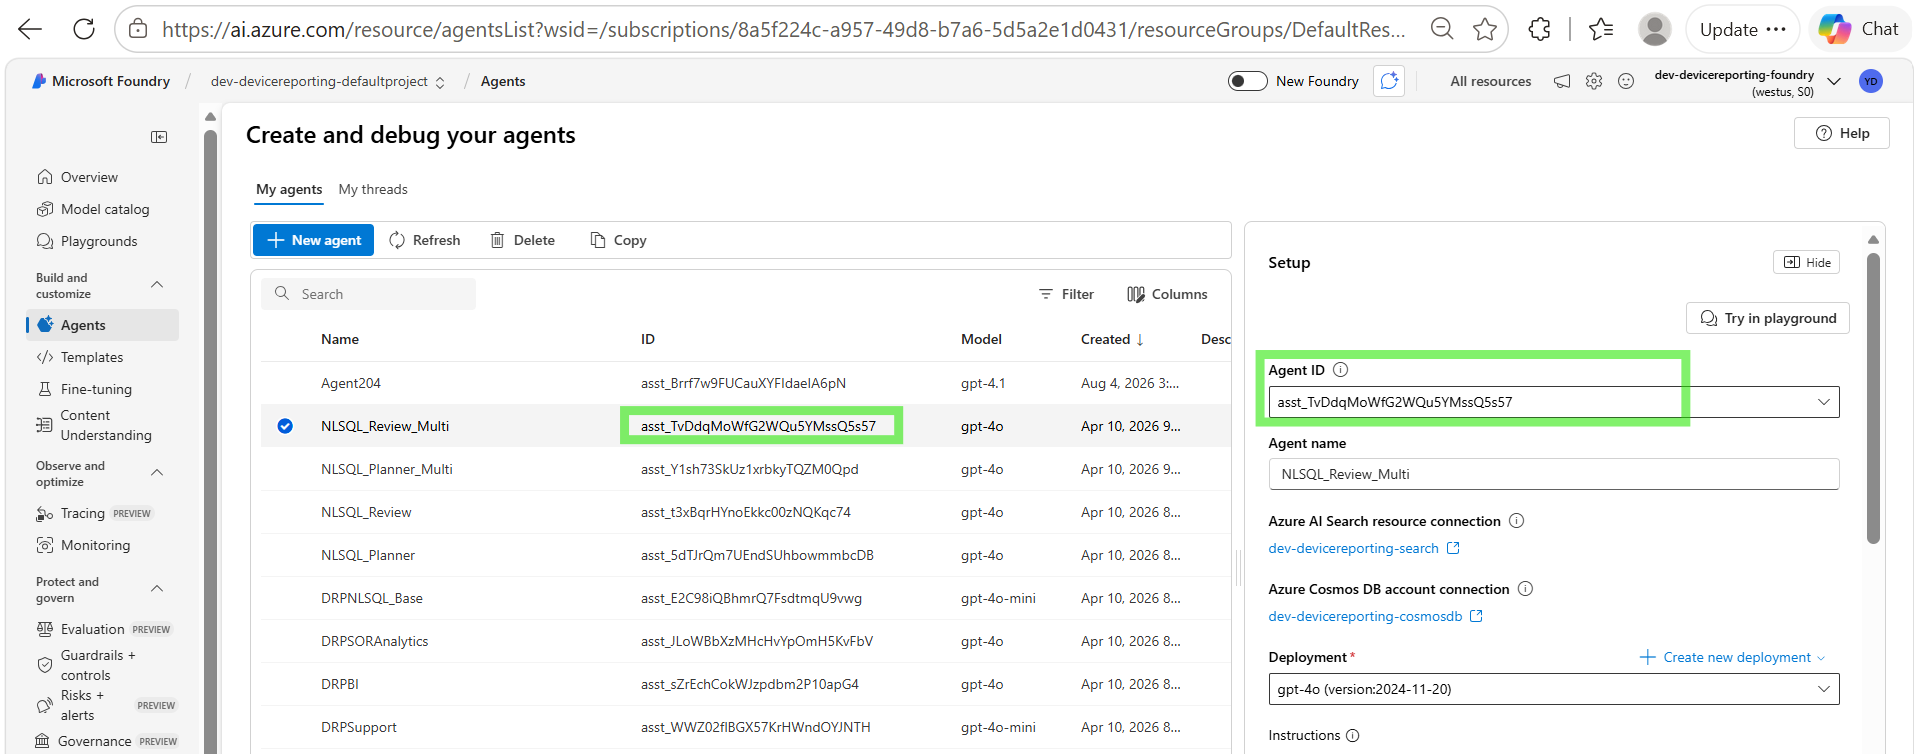Open Overview in the sidebar
The image size is (1918, 754).
point(89,177)
